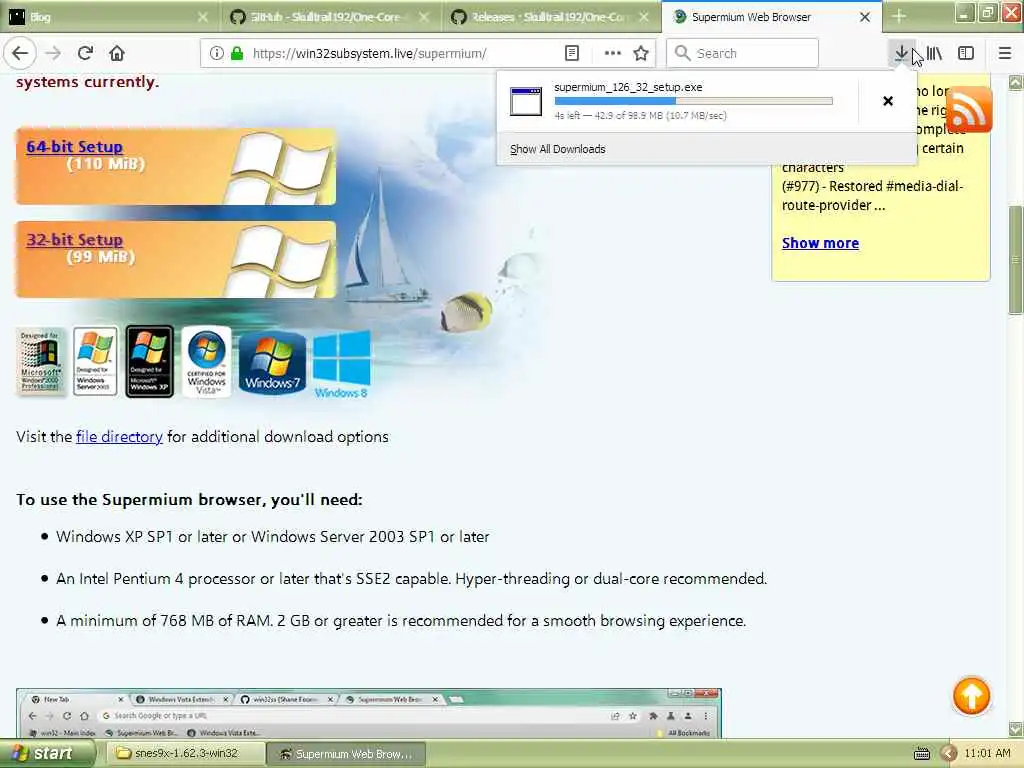The image size is (1024, 768).
Task: Click the scrollbar down arrow
Action: coord(1016,728)
